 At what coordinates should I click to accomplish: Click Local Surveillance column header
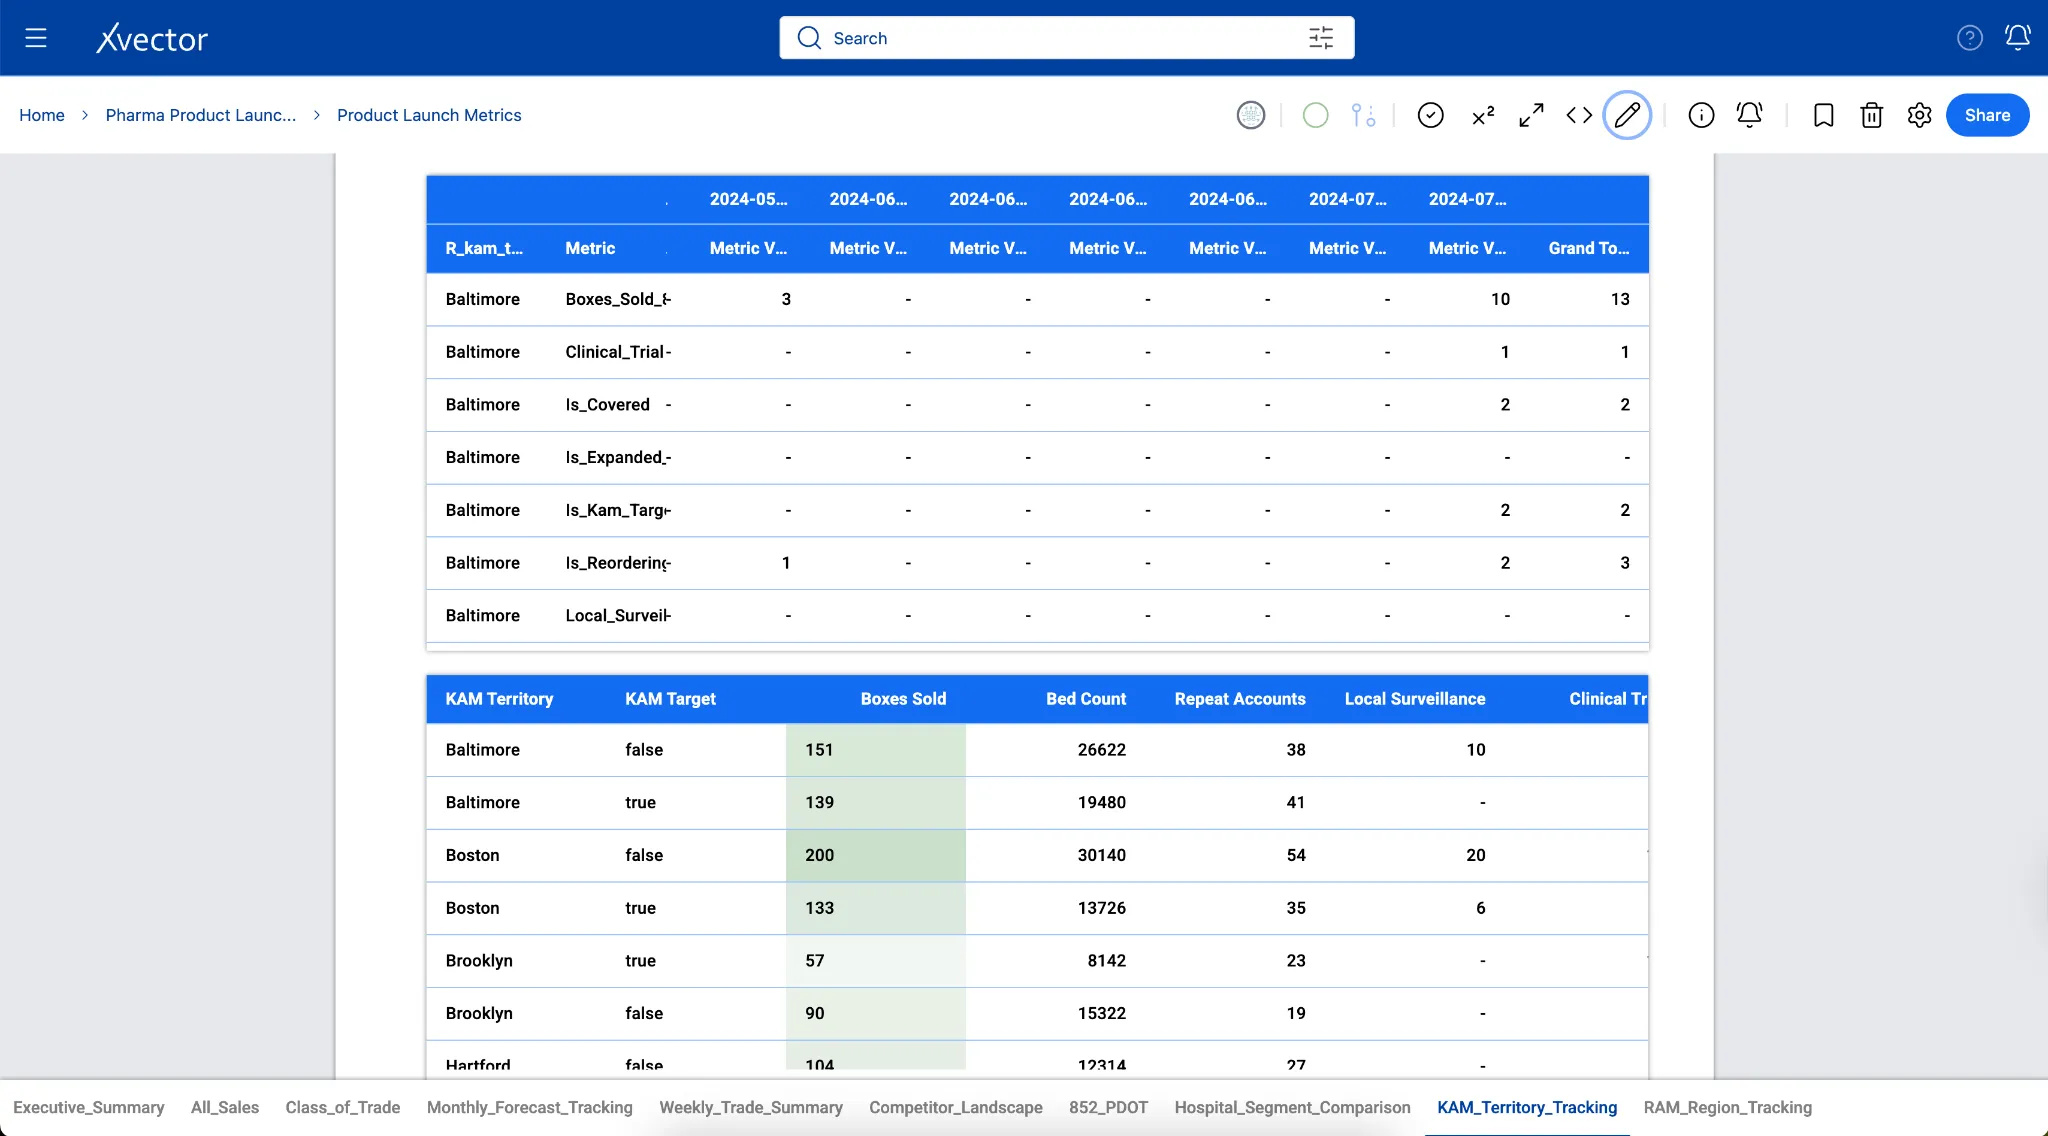tap(1415, 699)
